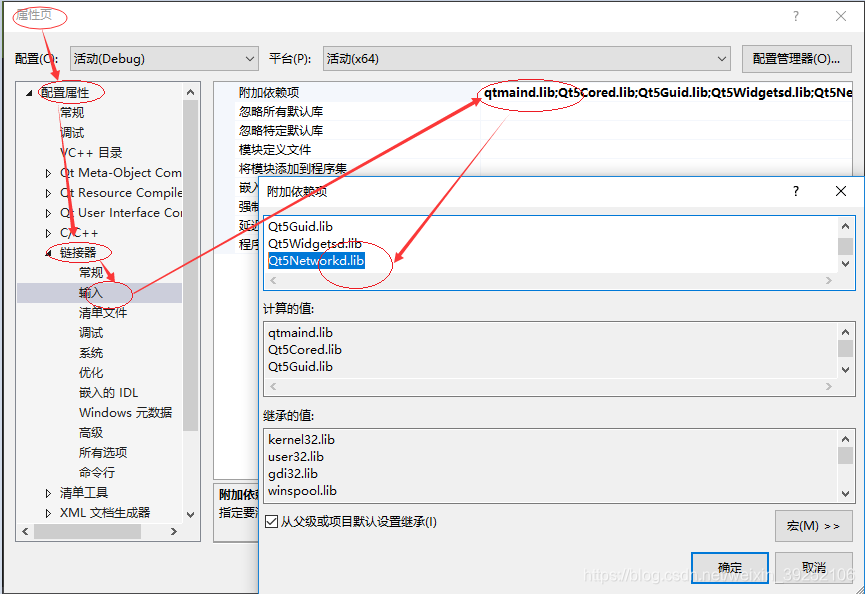Select the 优化 tree item
This screenshot has width=865, height=594.
90,372
